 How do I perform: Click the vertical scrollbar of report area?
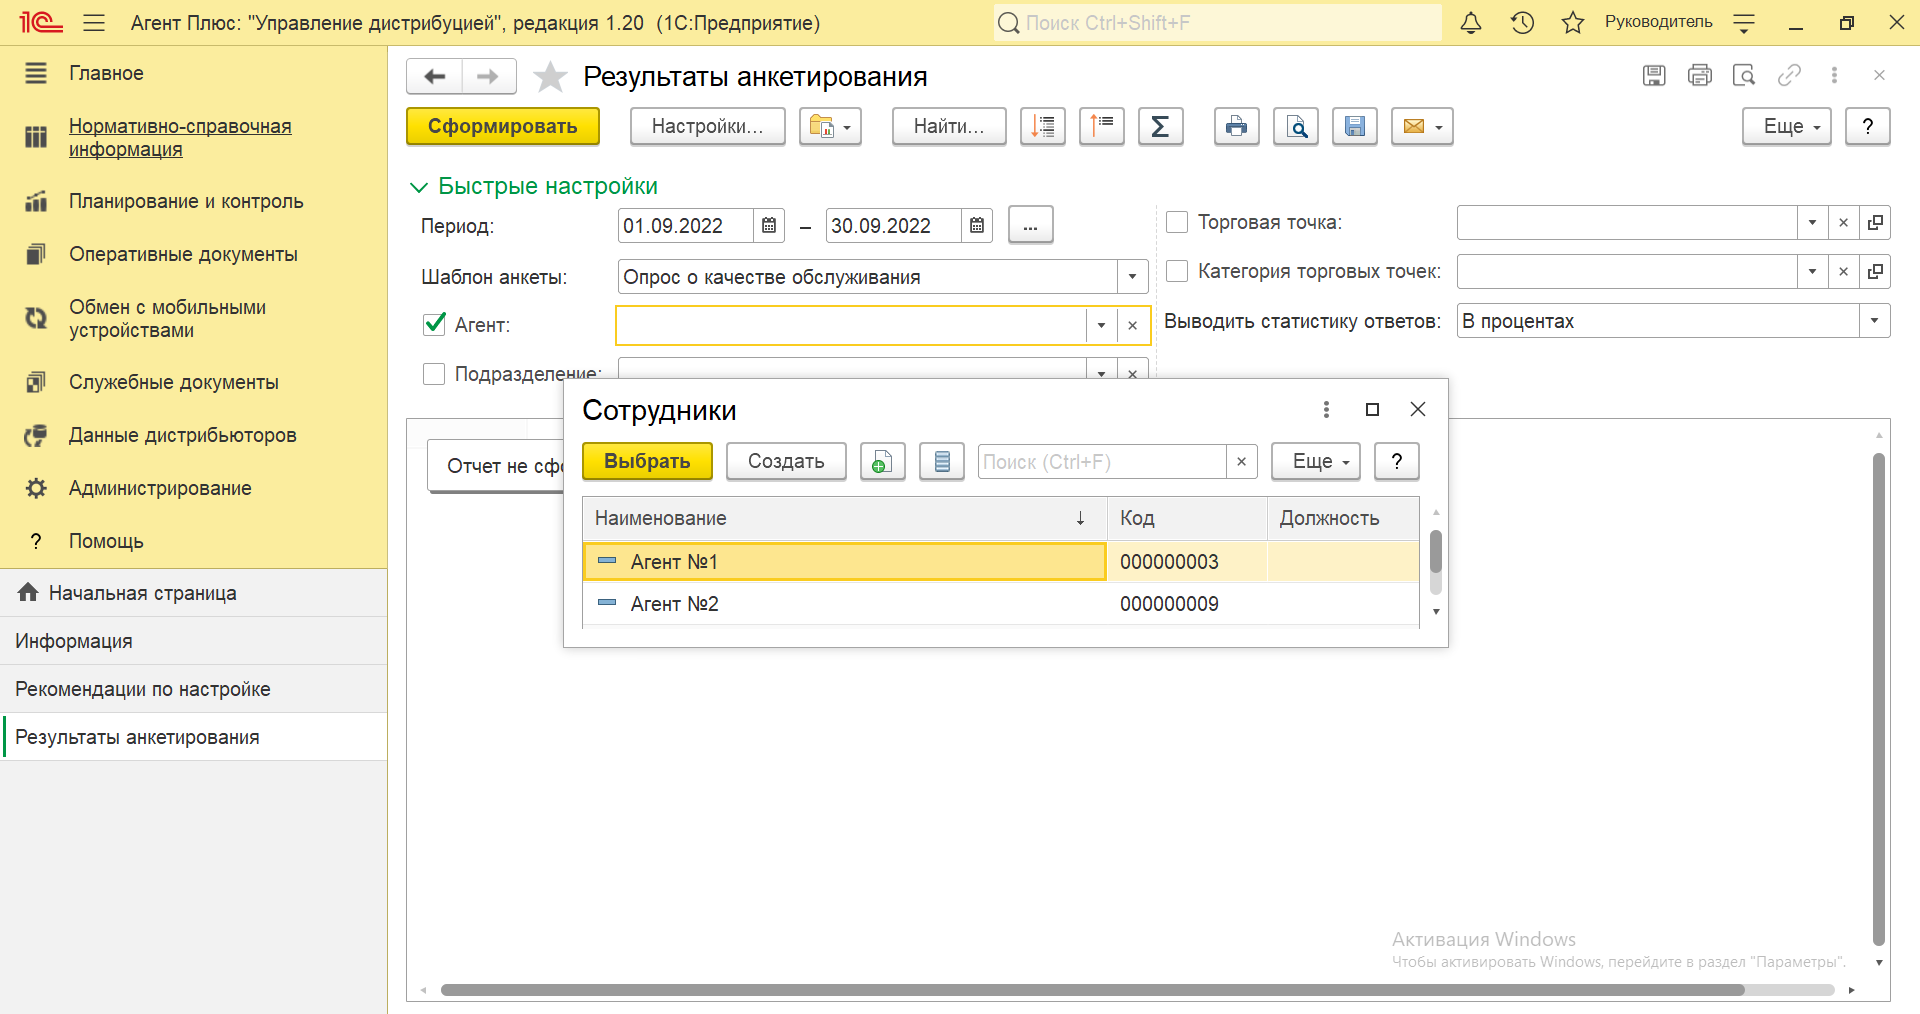1878,700
